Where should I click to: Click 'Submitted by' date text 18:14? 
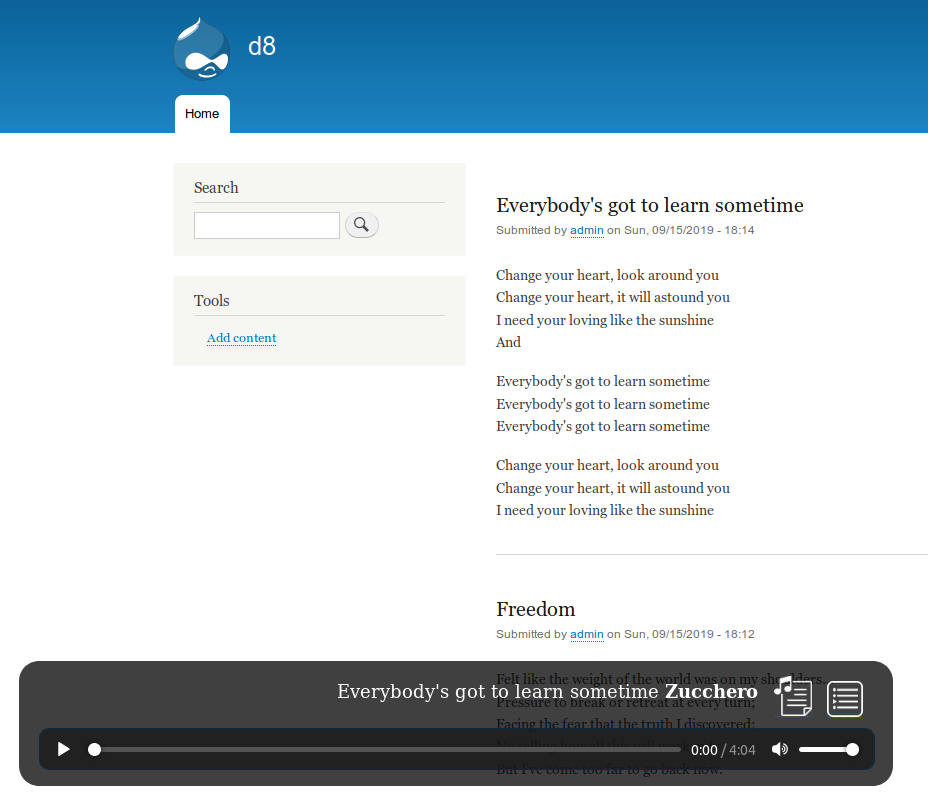pyautogui.click(x=689, y=230)
